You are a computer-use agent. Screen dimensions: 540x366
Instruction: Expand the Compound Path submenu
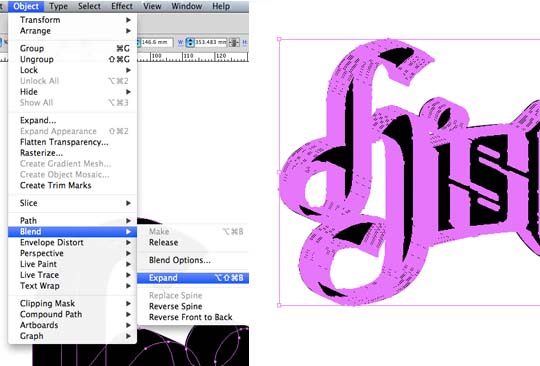[72, 314]
